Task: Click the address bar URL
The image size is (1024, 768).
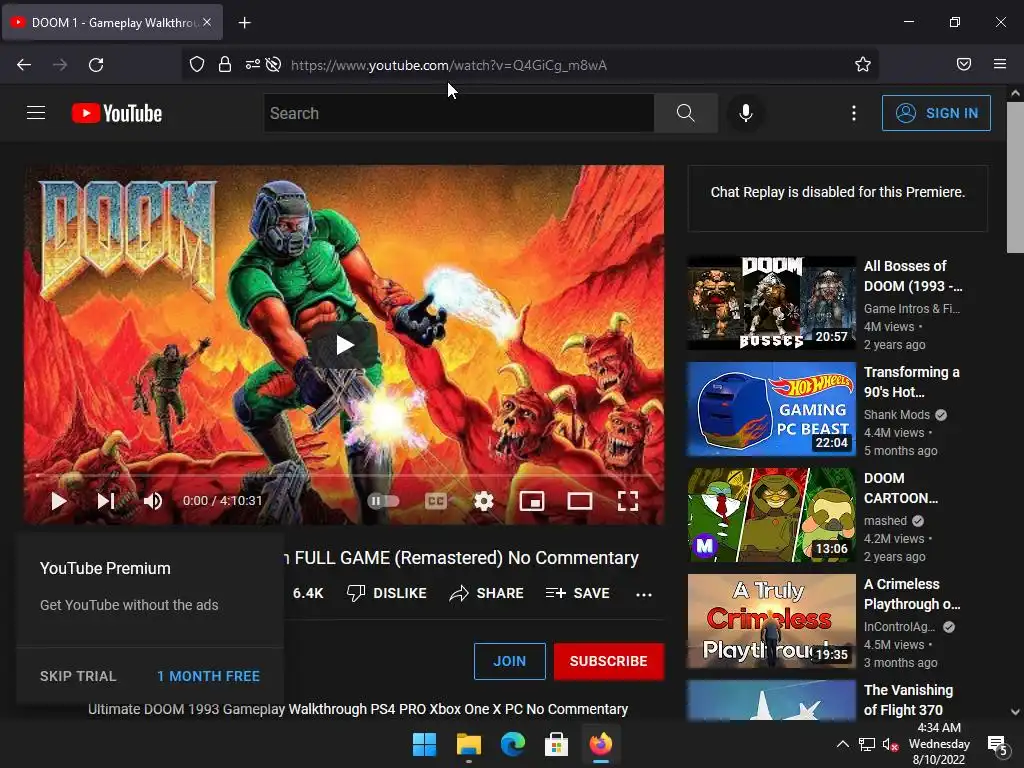Action: (x=449, y=65)
